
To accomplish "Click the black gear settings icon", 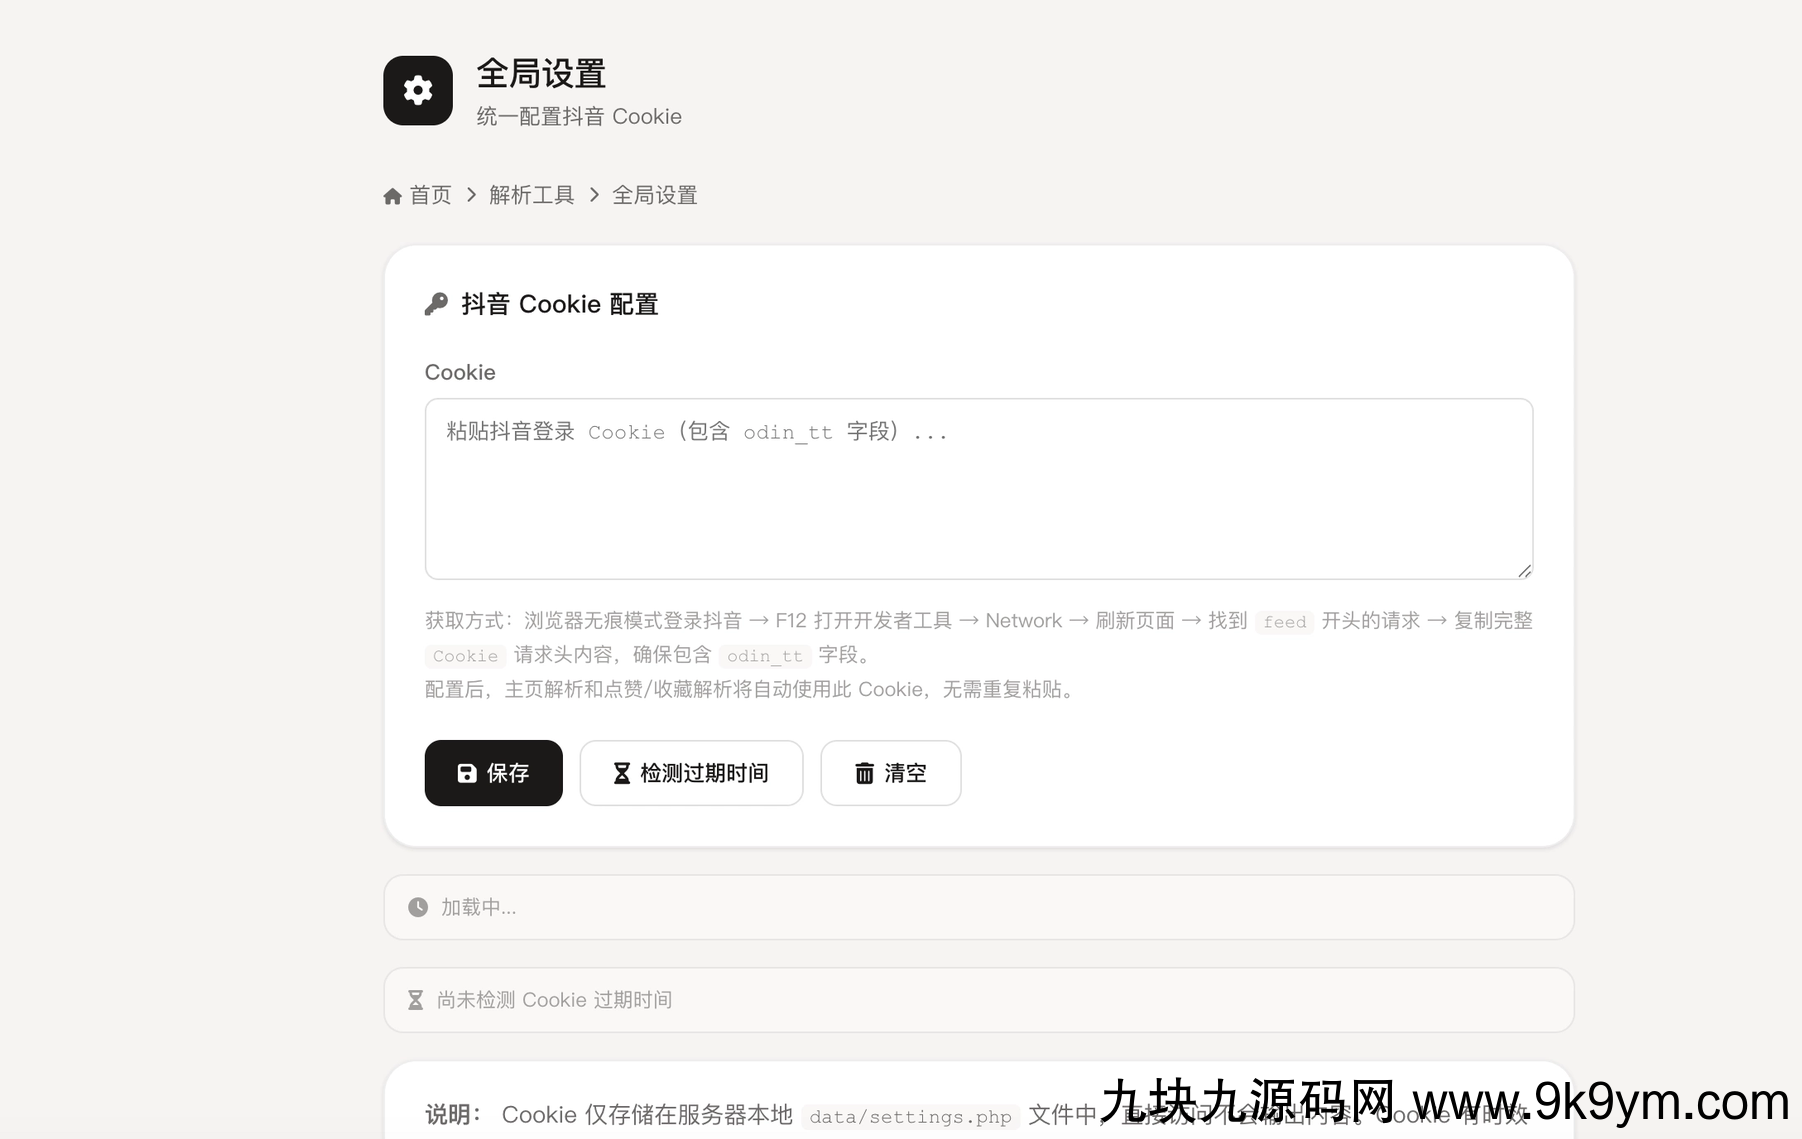I will tap(418, 90).
